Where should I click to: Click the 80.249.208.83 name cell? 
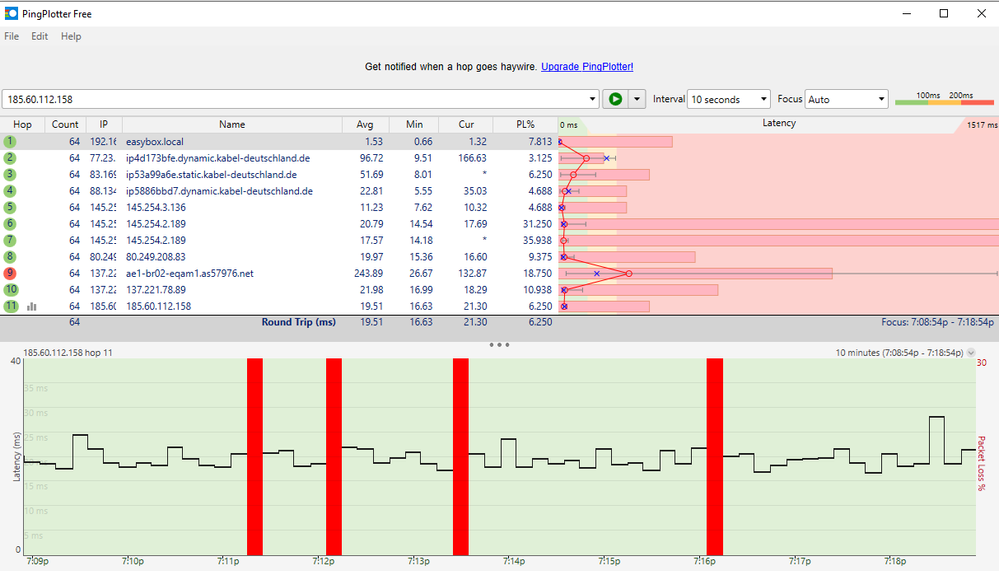tap(156, 257)
